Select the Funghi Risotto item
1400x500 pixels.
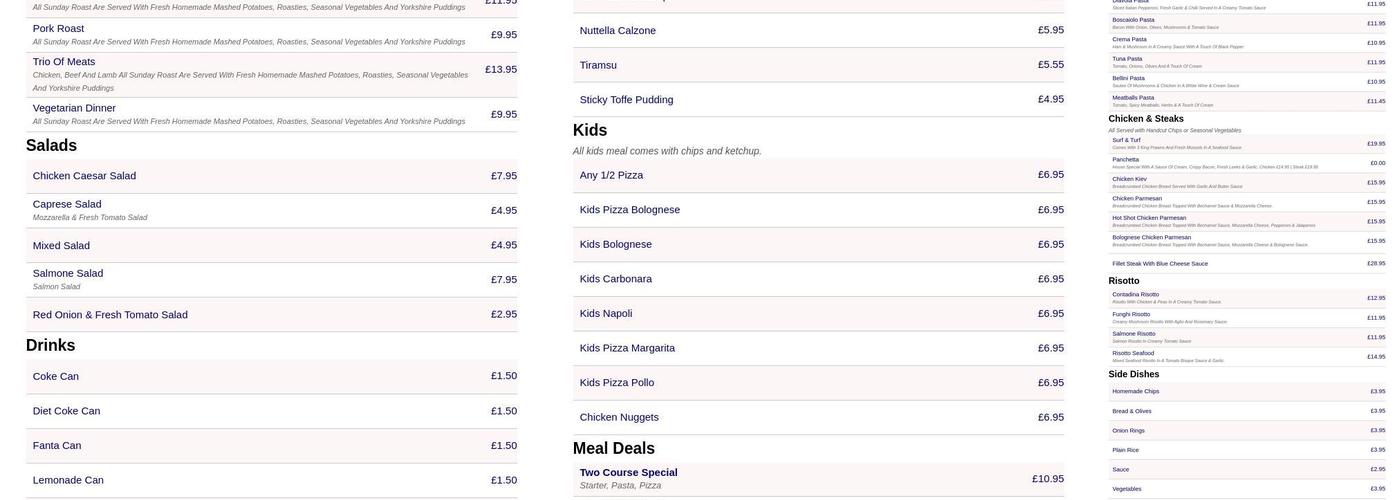pyautogui.click(x=1131, y=314)
